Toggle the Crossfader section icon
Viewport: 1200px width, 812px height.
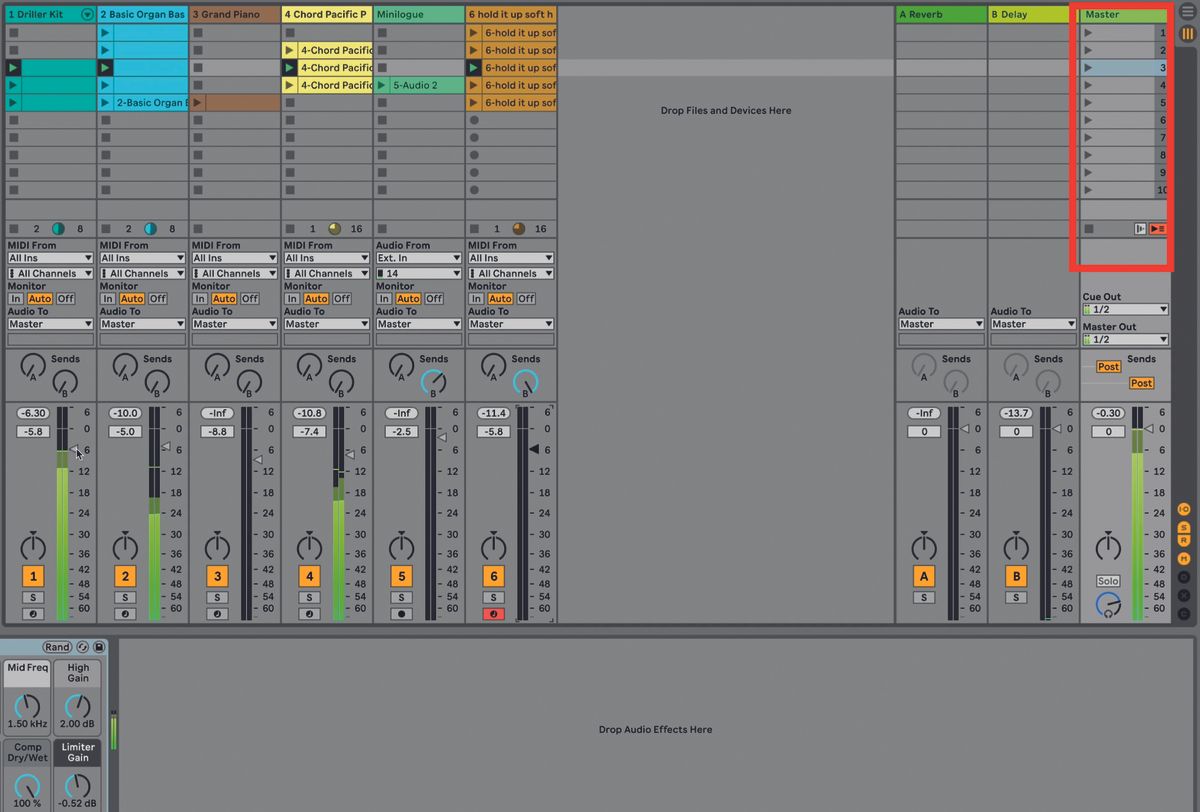[1184, 594]
